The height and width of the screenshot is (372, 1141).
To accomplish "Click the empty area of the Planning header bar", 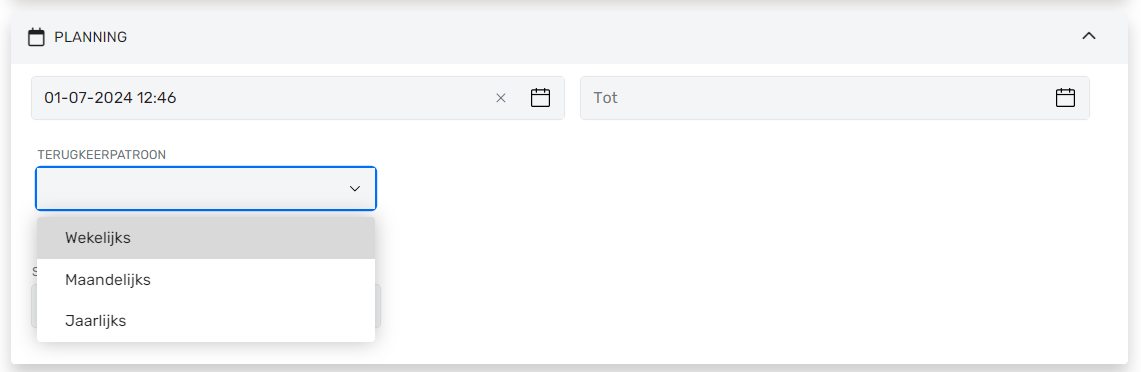I will (x=604, y=37).
